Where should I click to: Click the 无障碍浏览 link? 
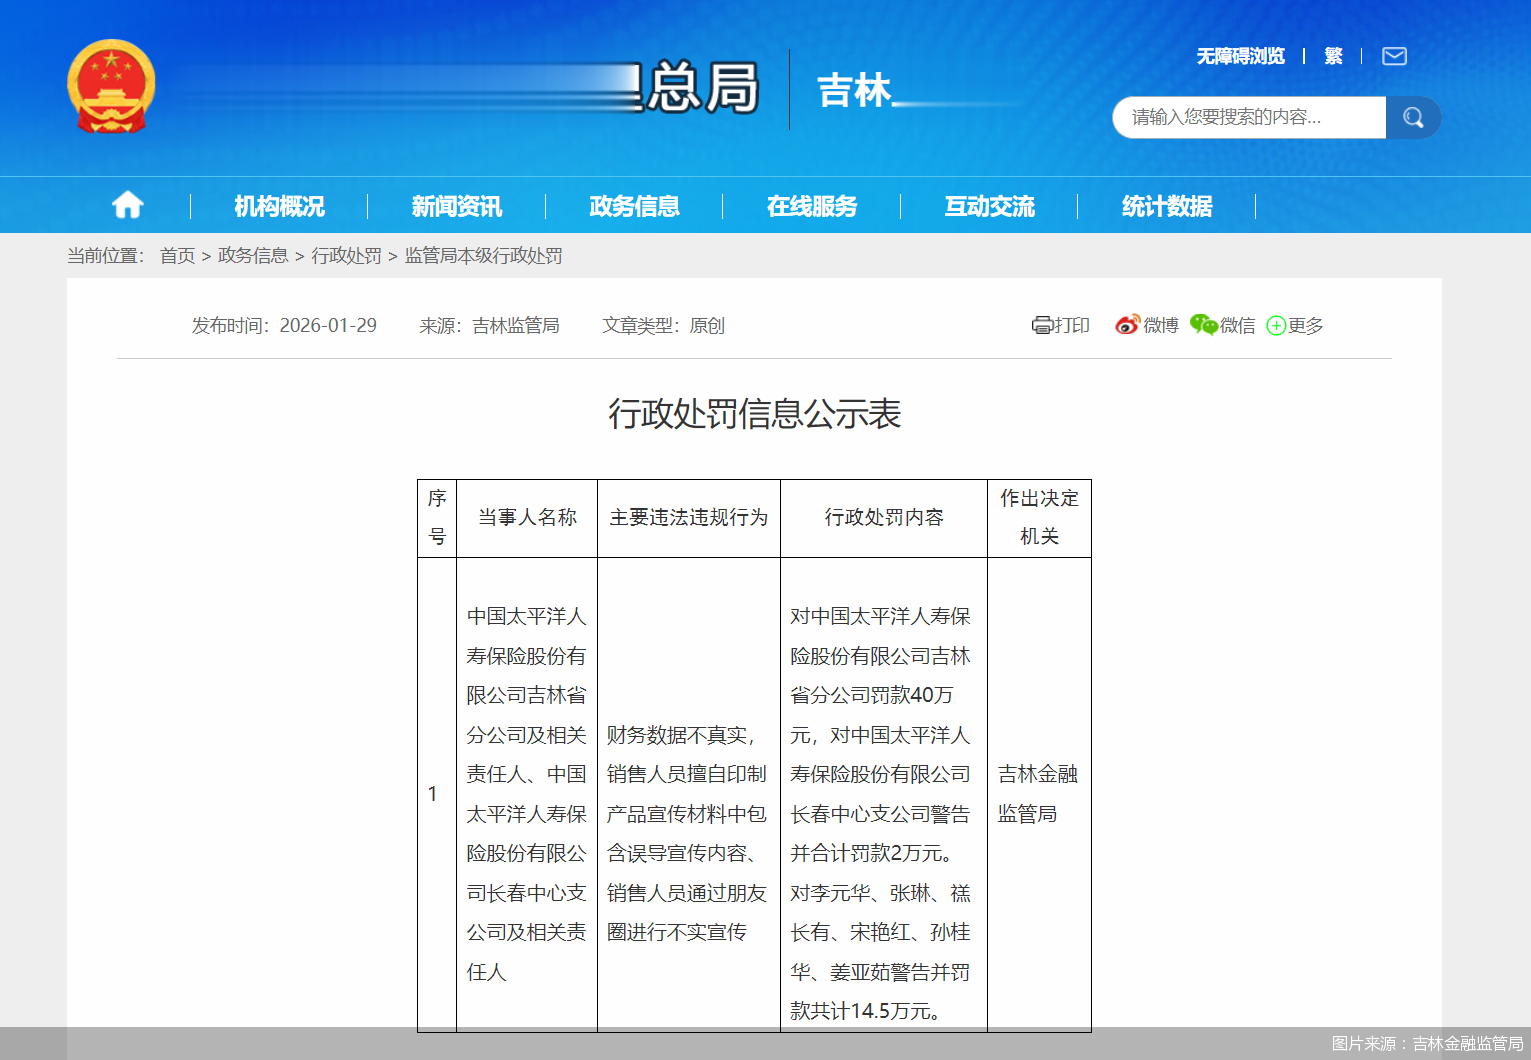tap(1240, 56)
